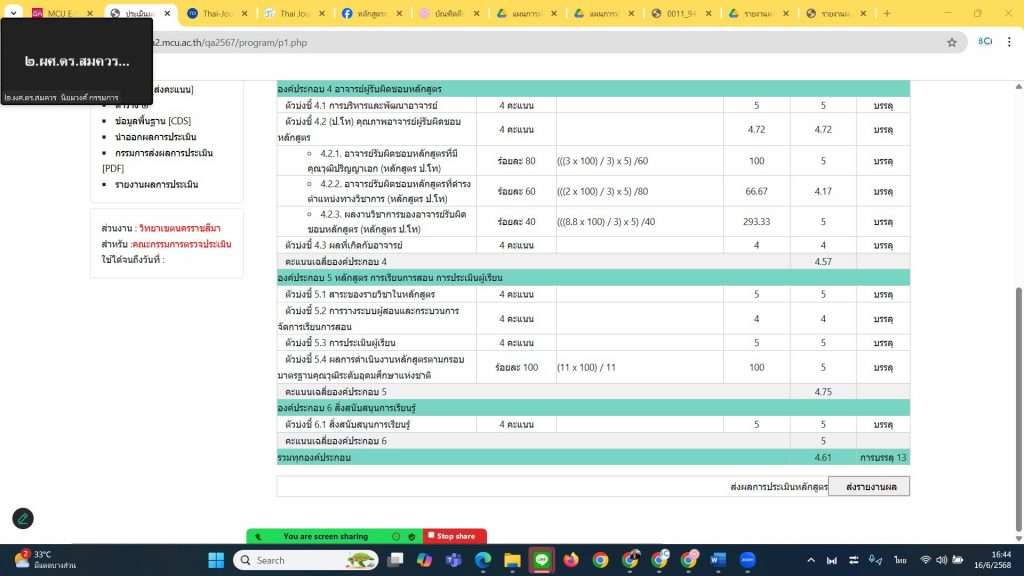Bookmark this page with the star icon
1024x576 pixels.
[952, 42]
